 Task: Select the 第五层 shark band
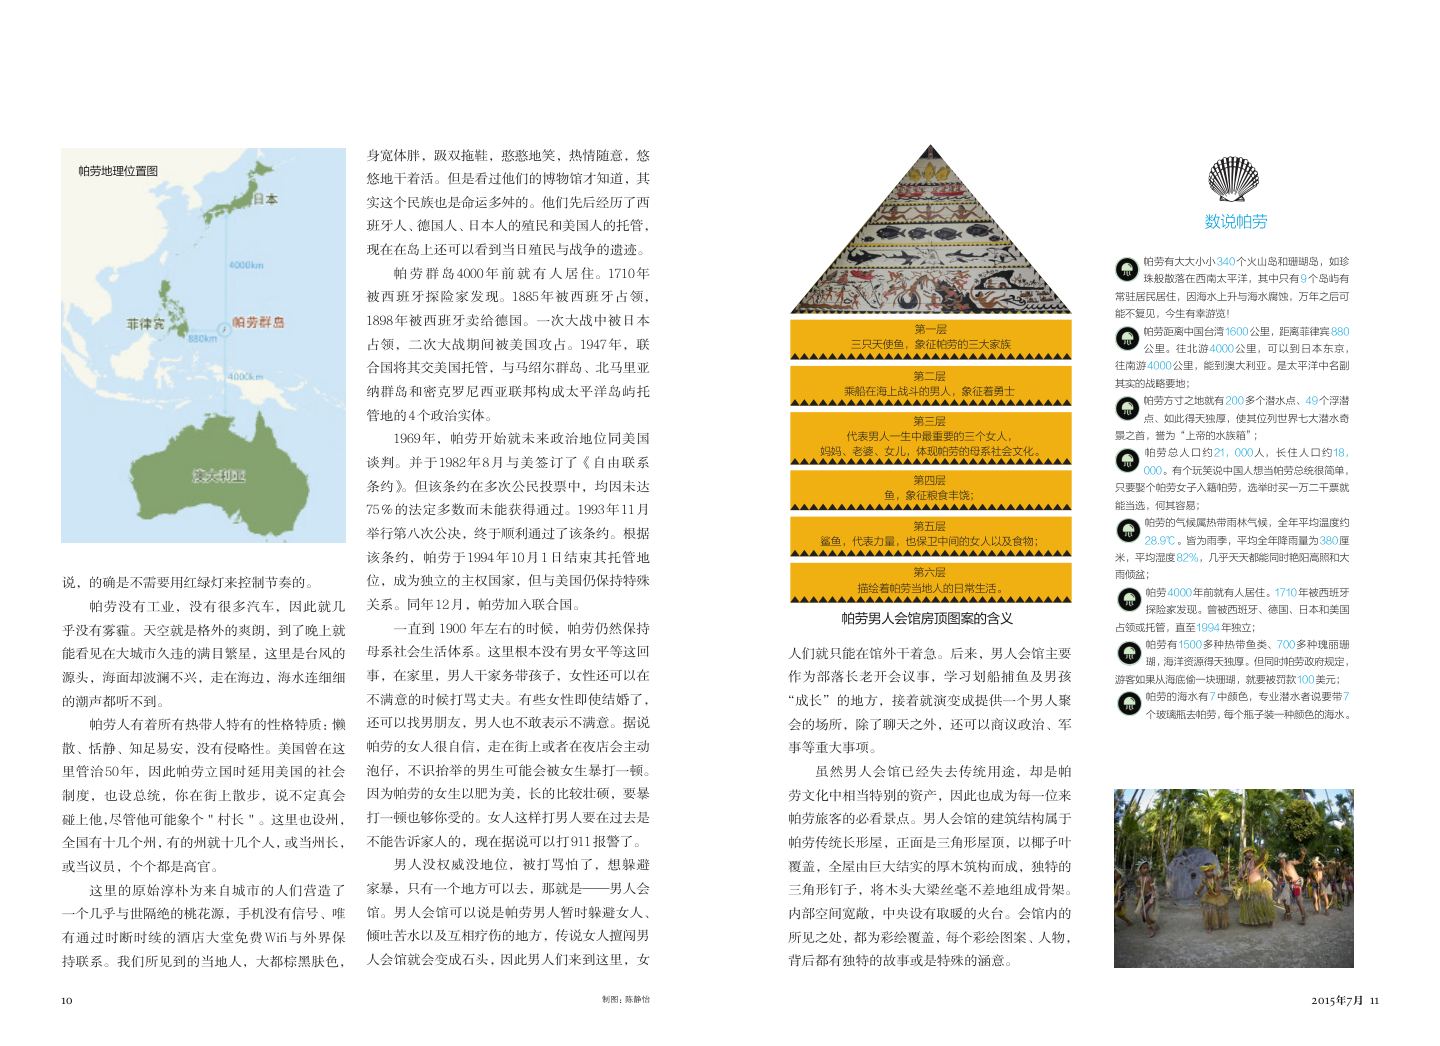[930, 534]
